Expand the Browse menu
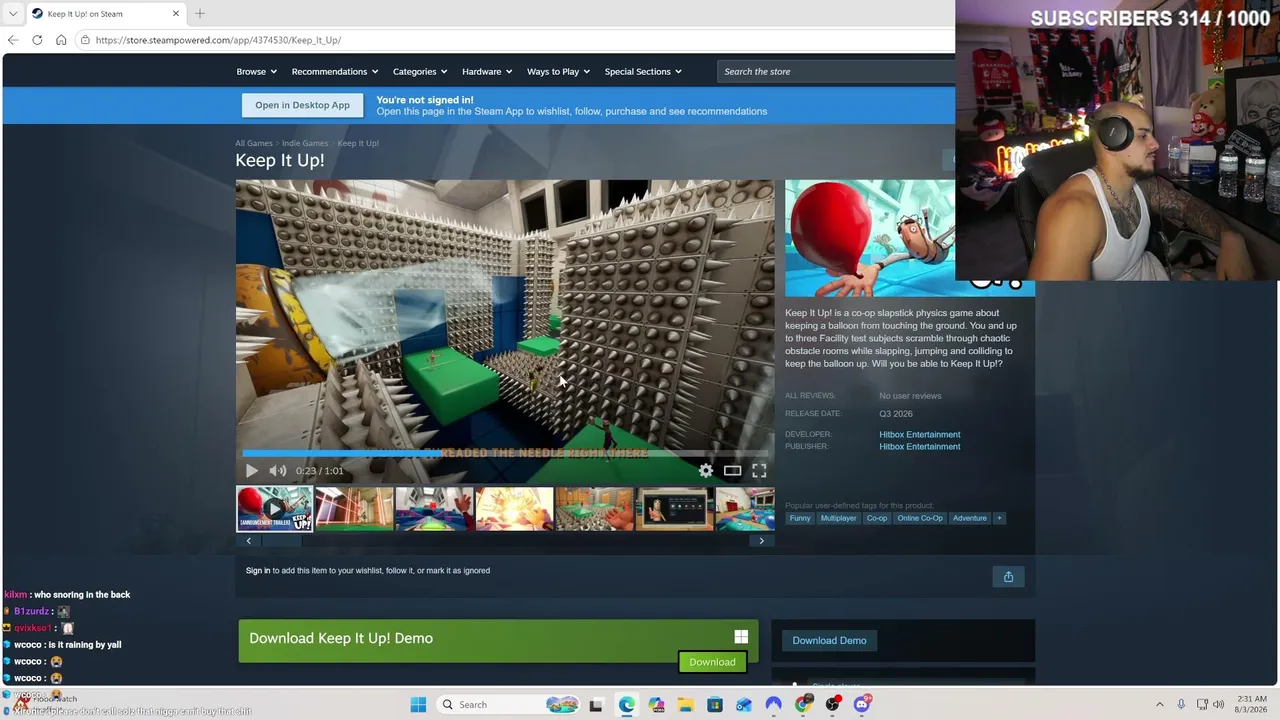Screen dimensions: 1280x720 click(x=256, y=72)
